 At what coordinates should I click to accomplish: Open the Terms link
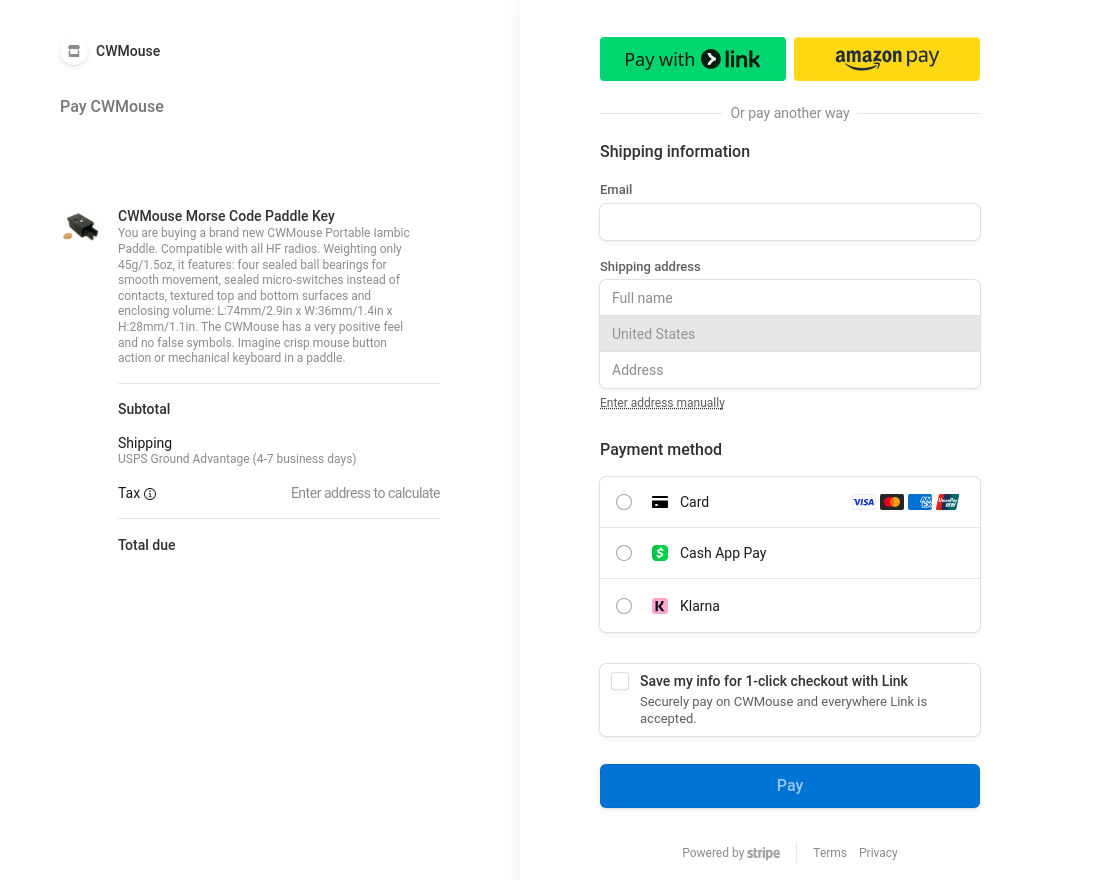coord(830,853)
